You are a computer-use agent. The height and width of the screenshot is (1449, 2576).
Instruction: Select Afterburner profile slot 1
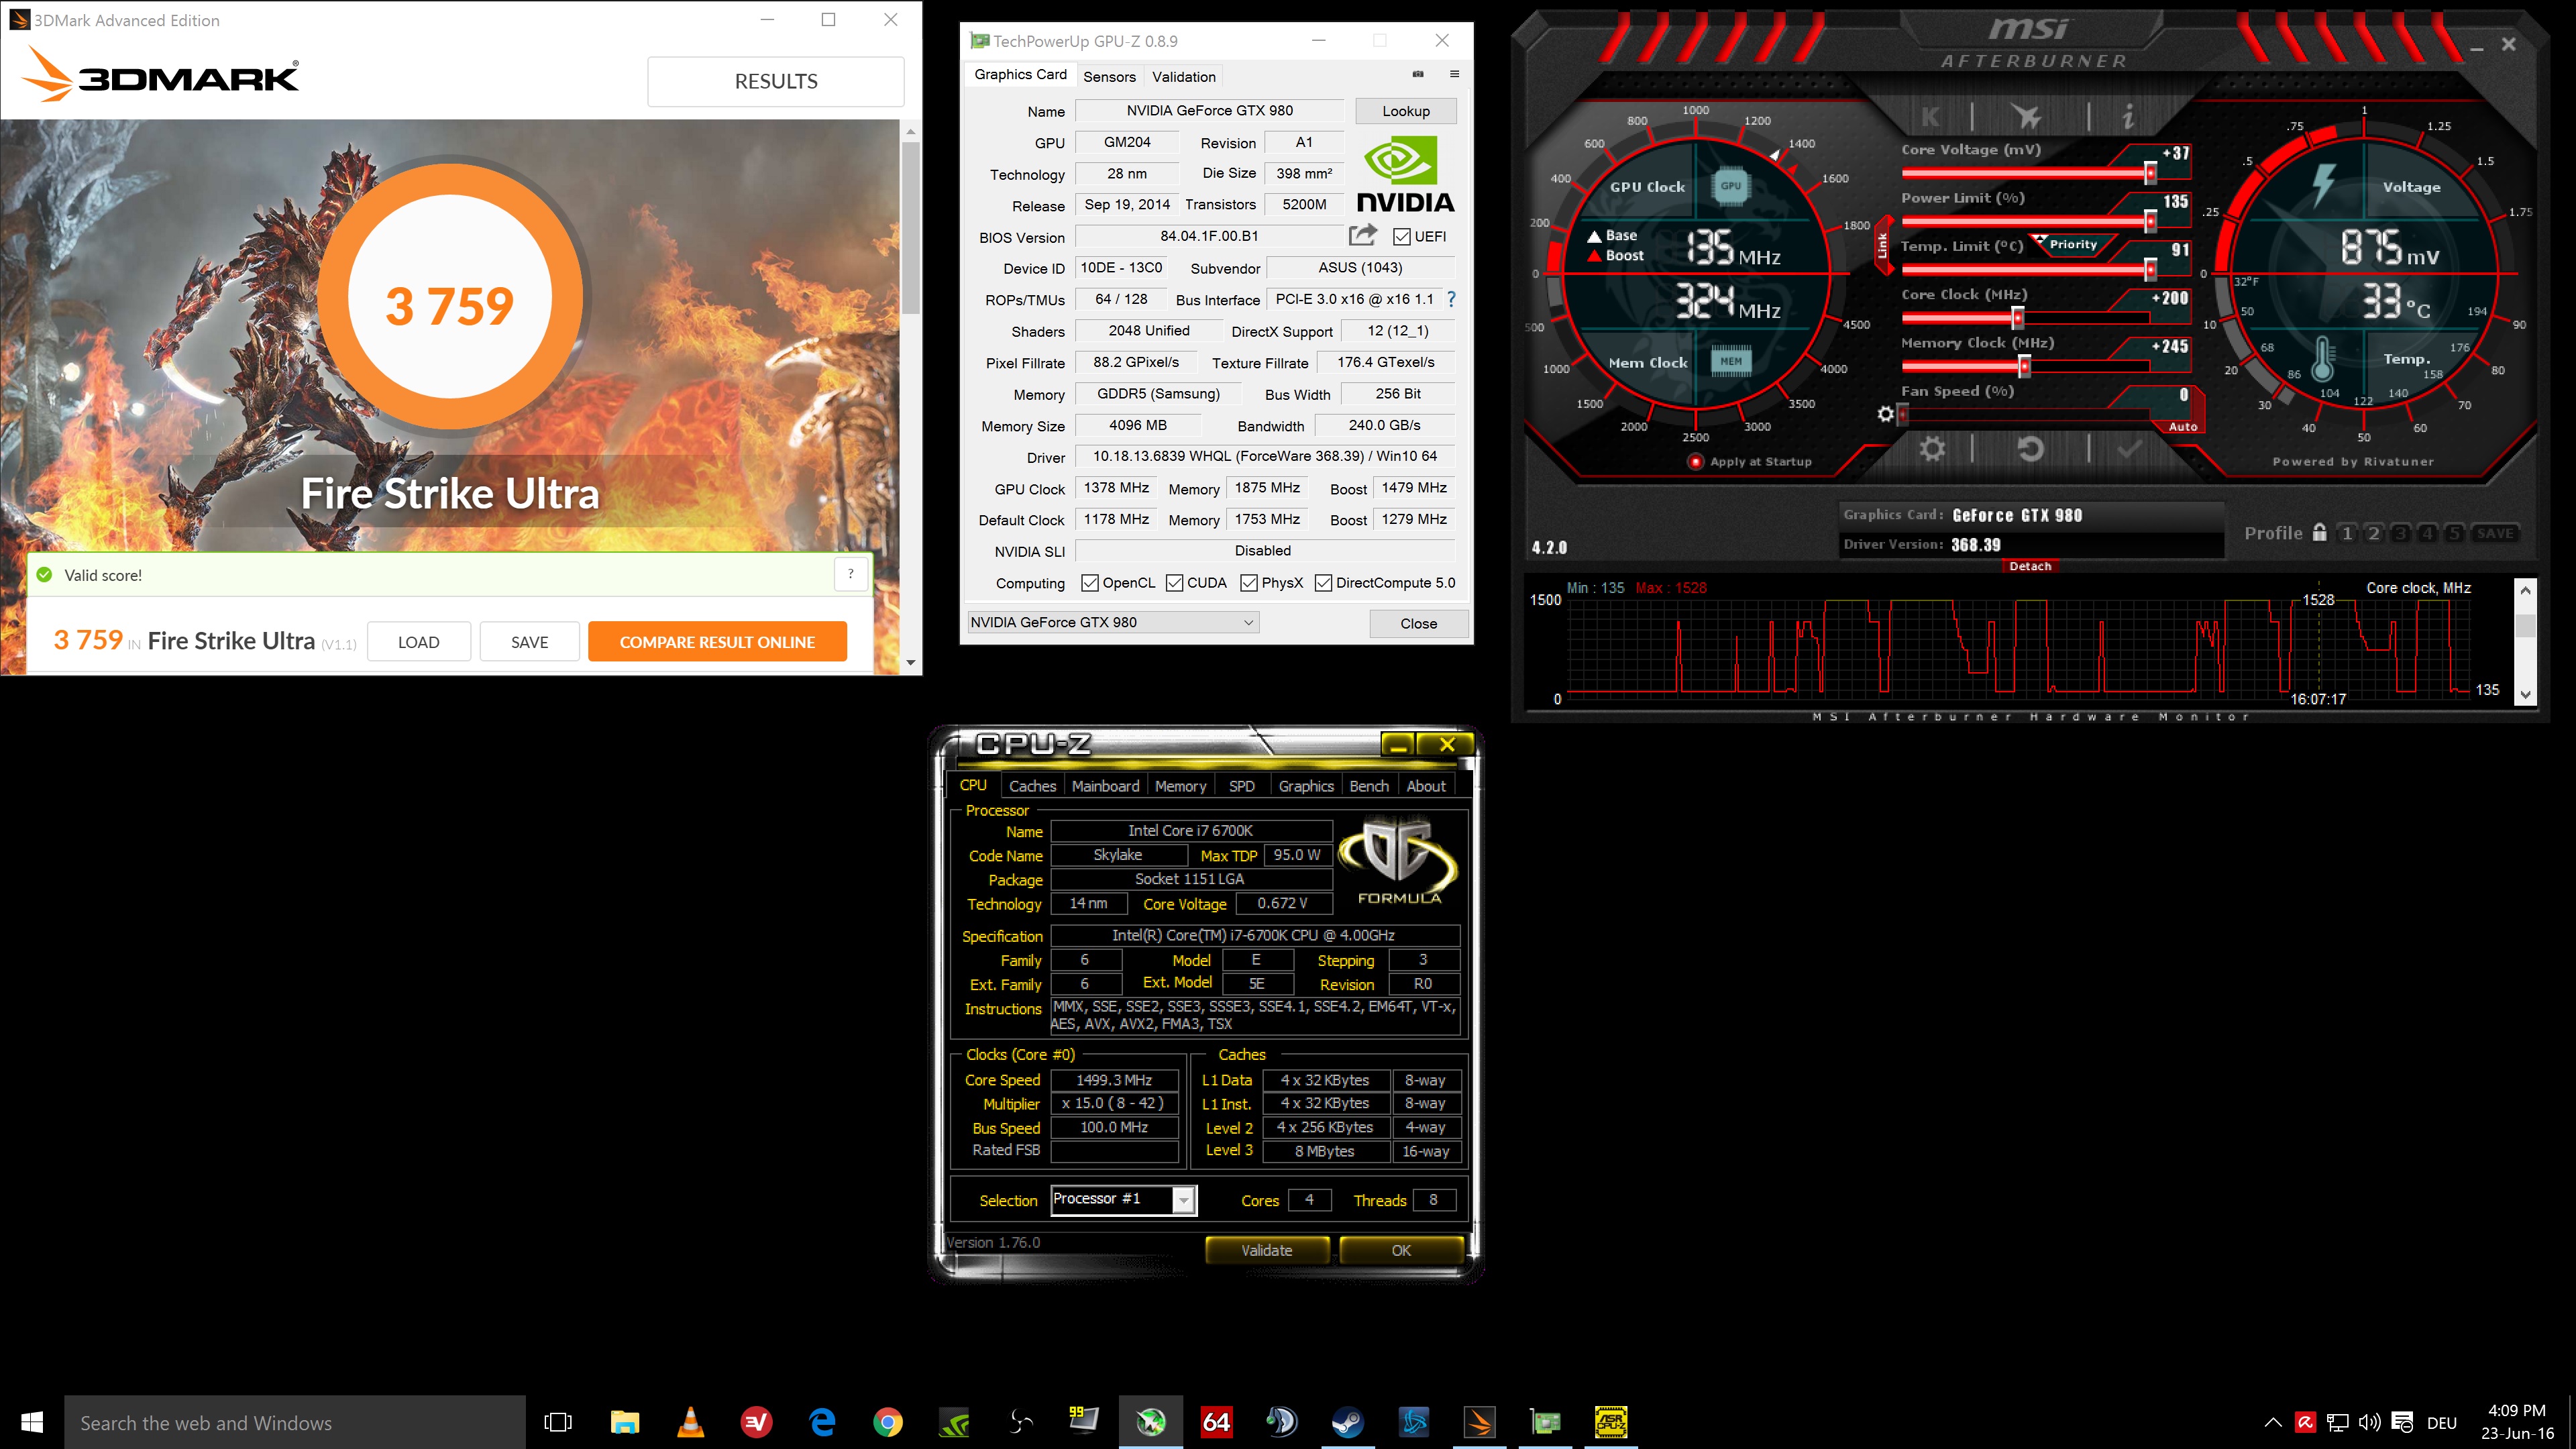click(2347, 533)
